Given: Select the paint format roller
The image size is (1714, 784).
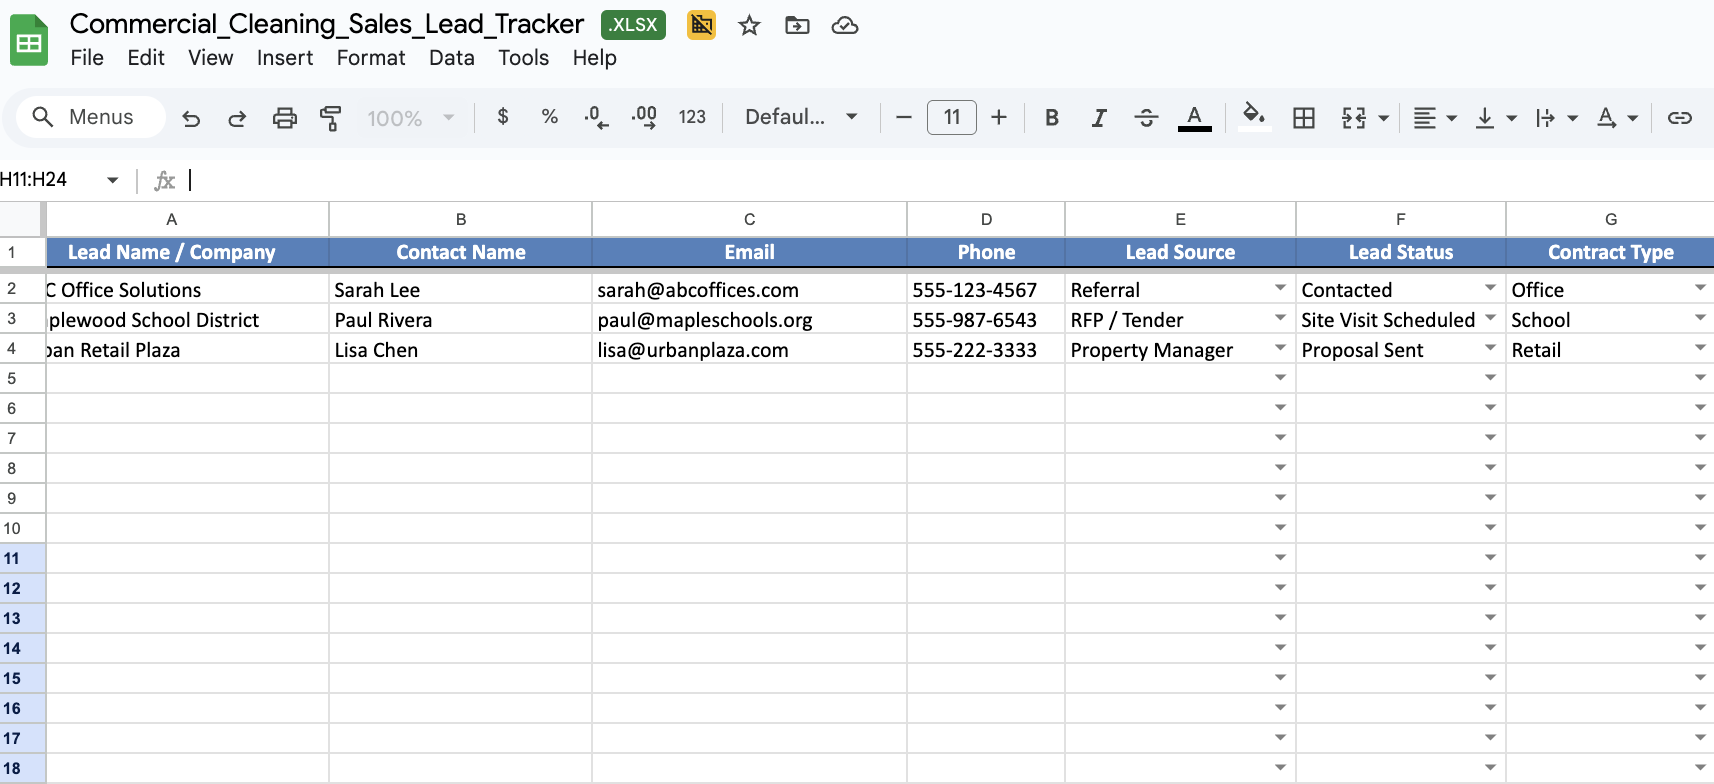Looking at the screenshot, I should tap(330, 118).
